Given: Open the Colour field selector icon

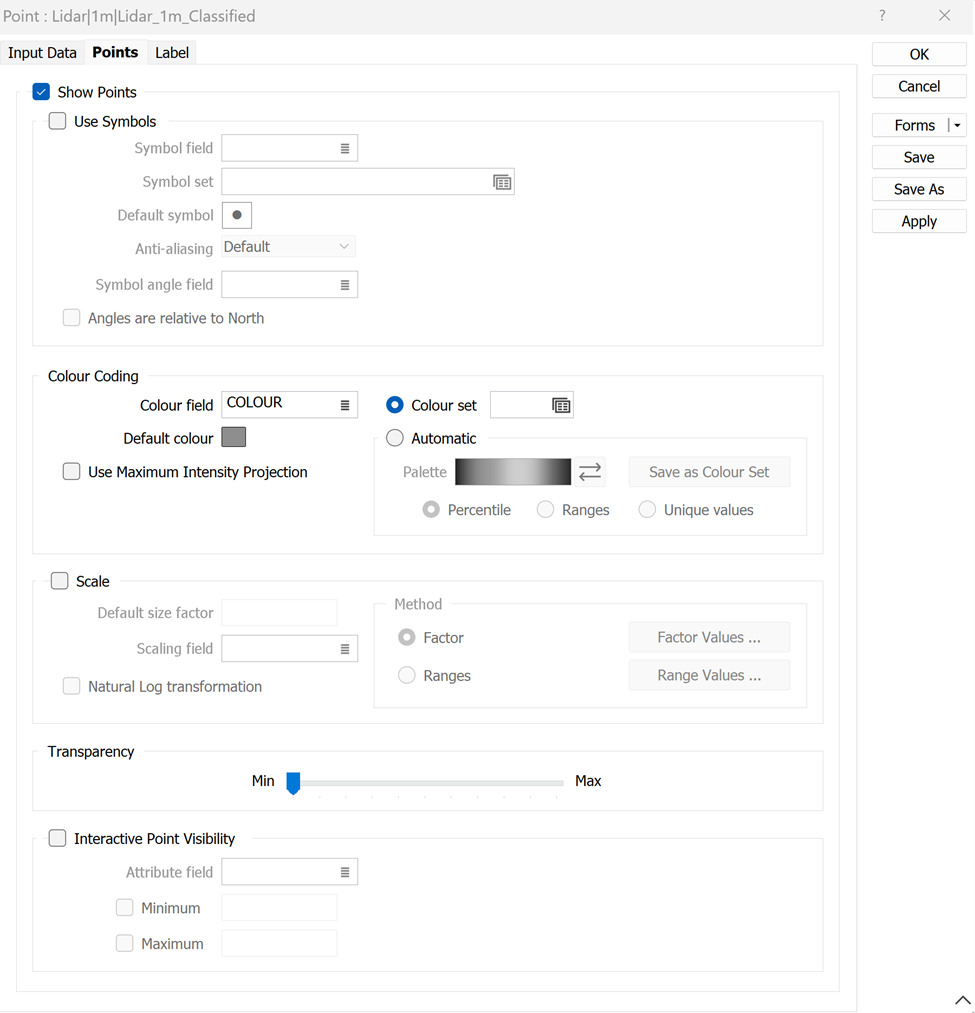Looking at the screenshot, I should (346, 404).
